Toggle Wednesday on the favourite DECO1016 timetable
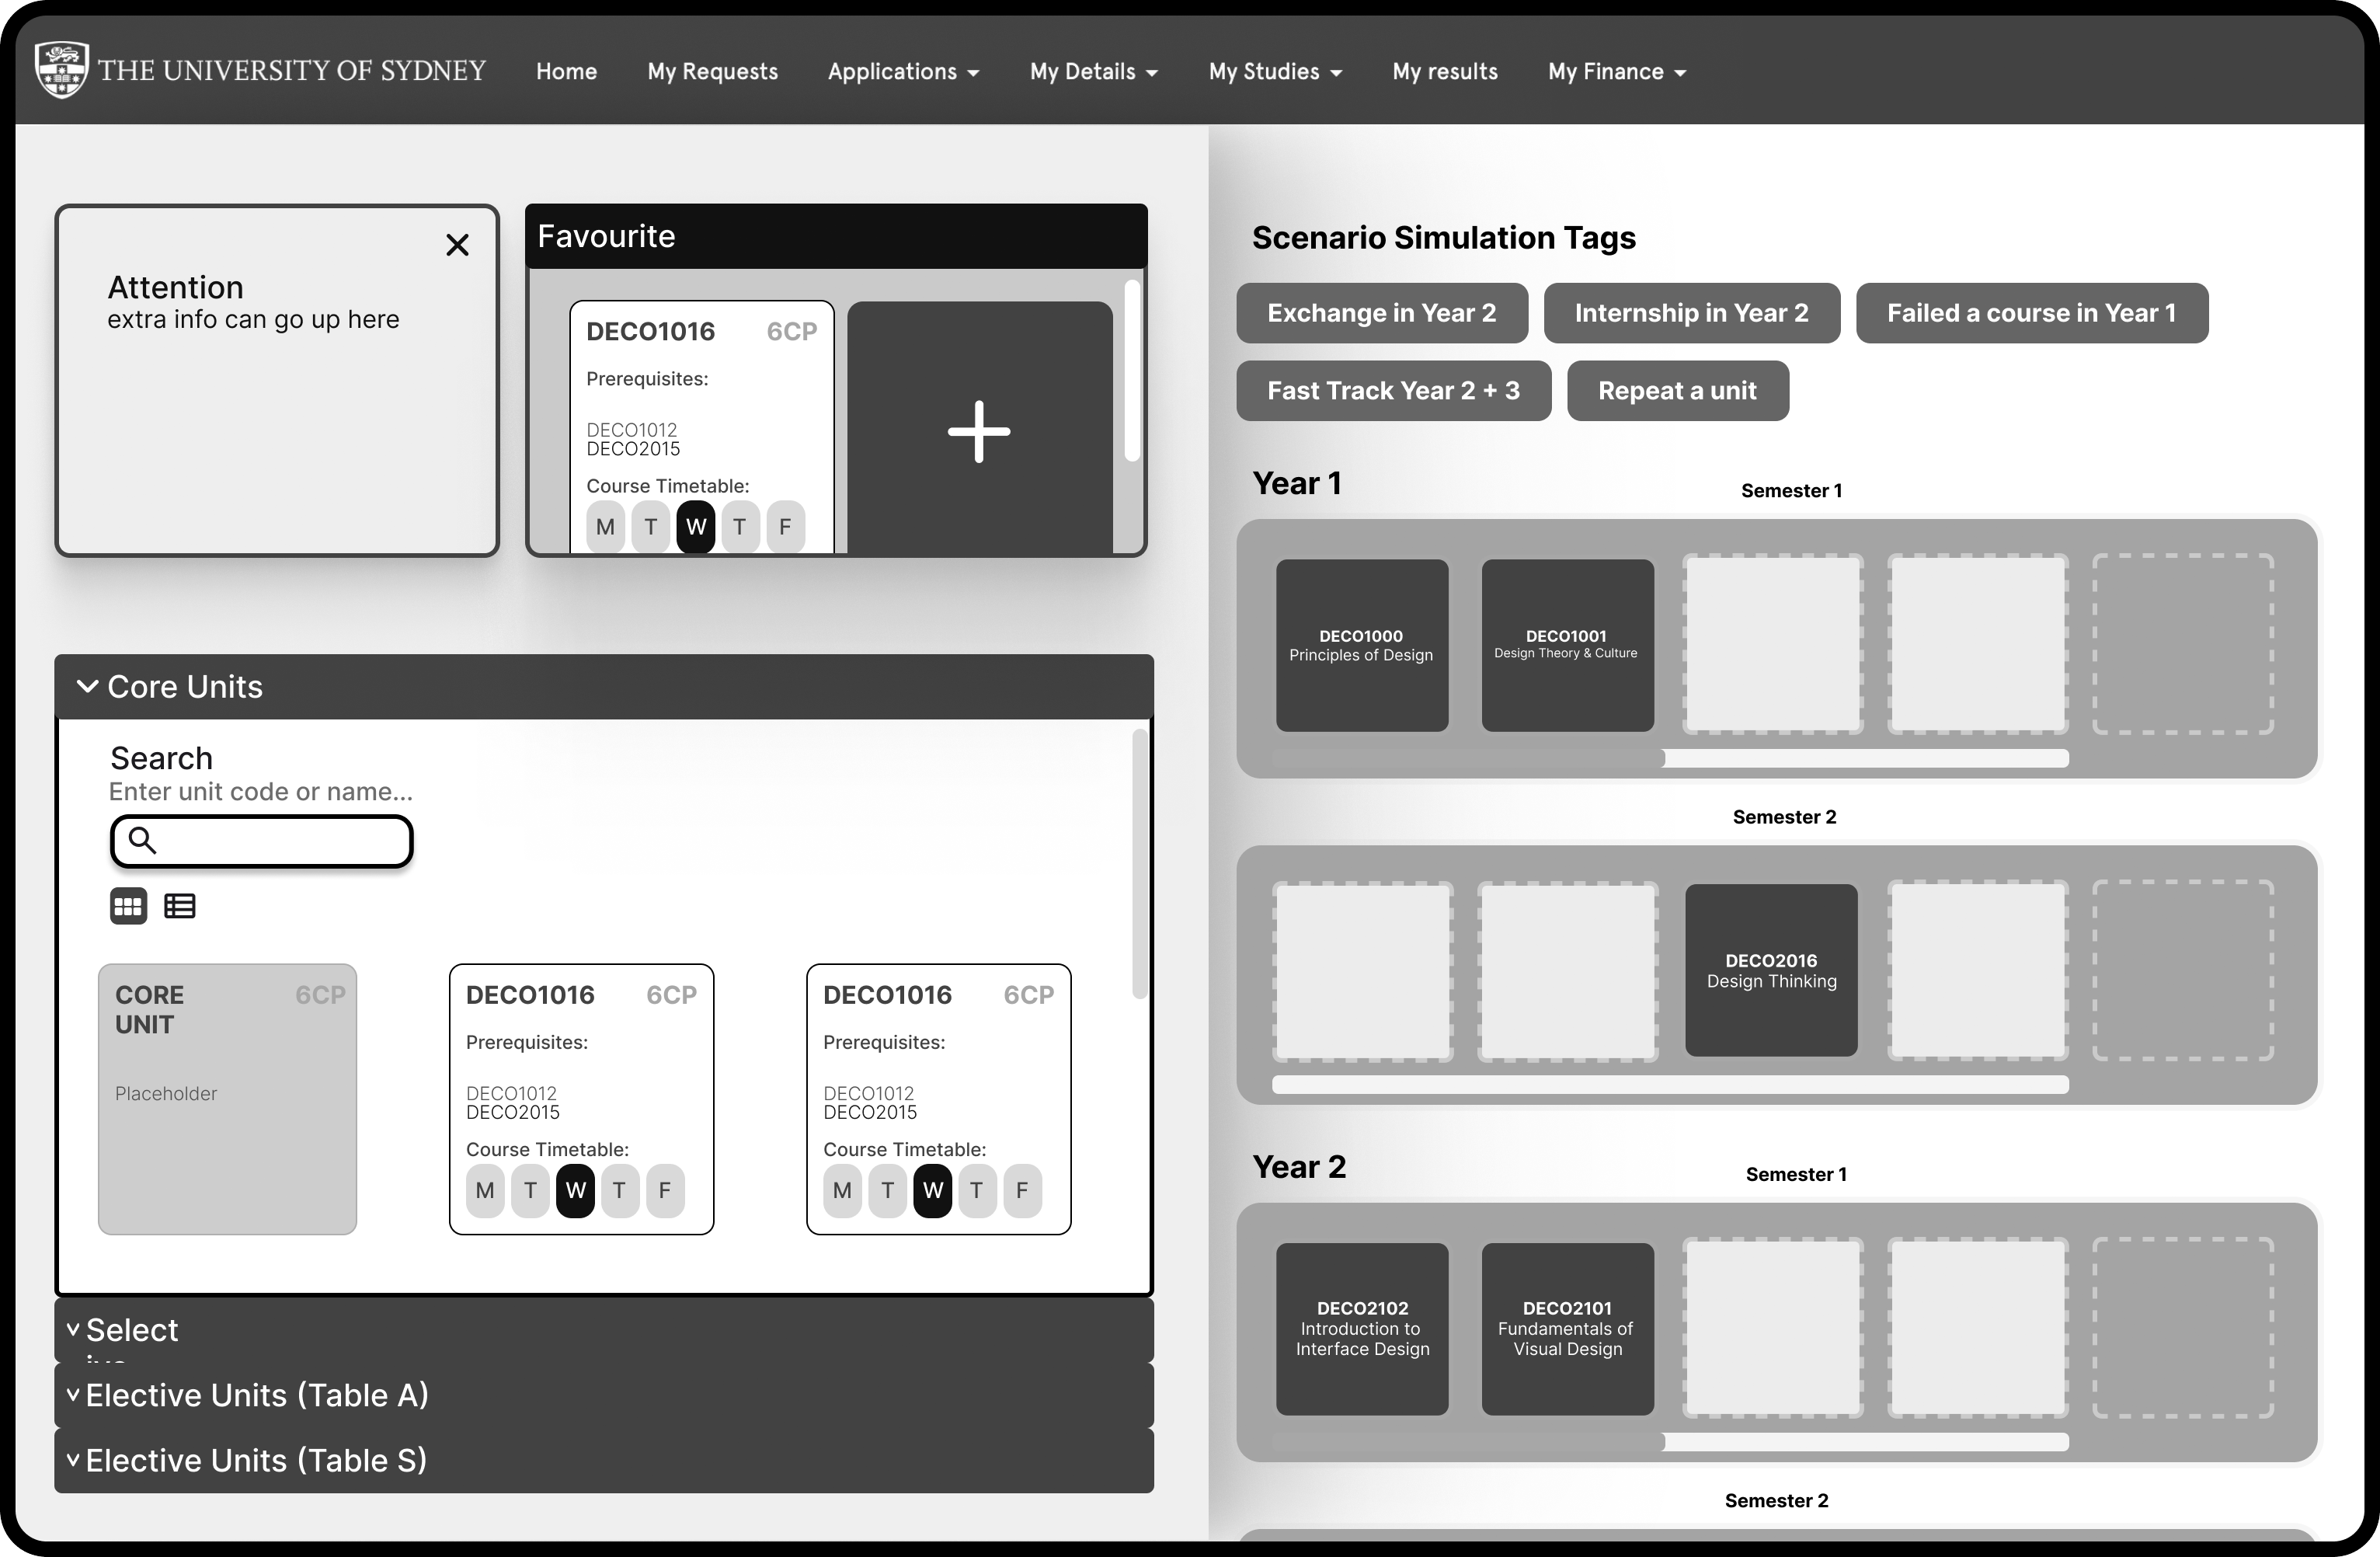 [x=695, y=526]
